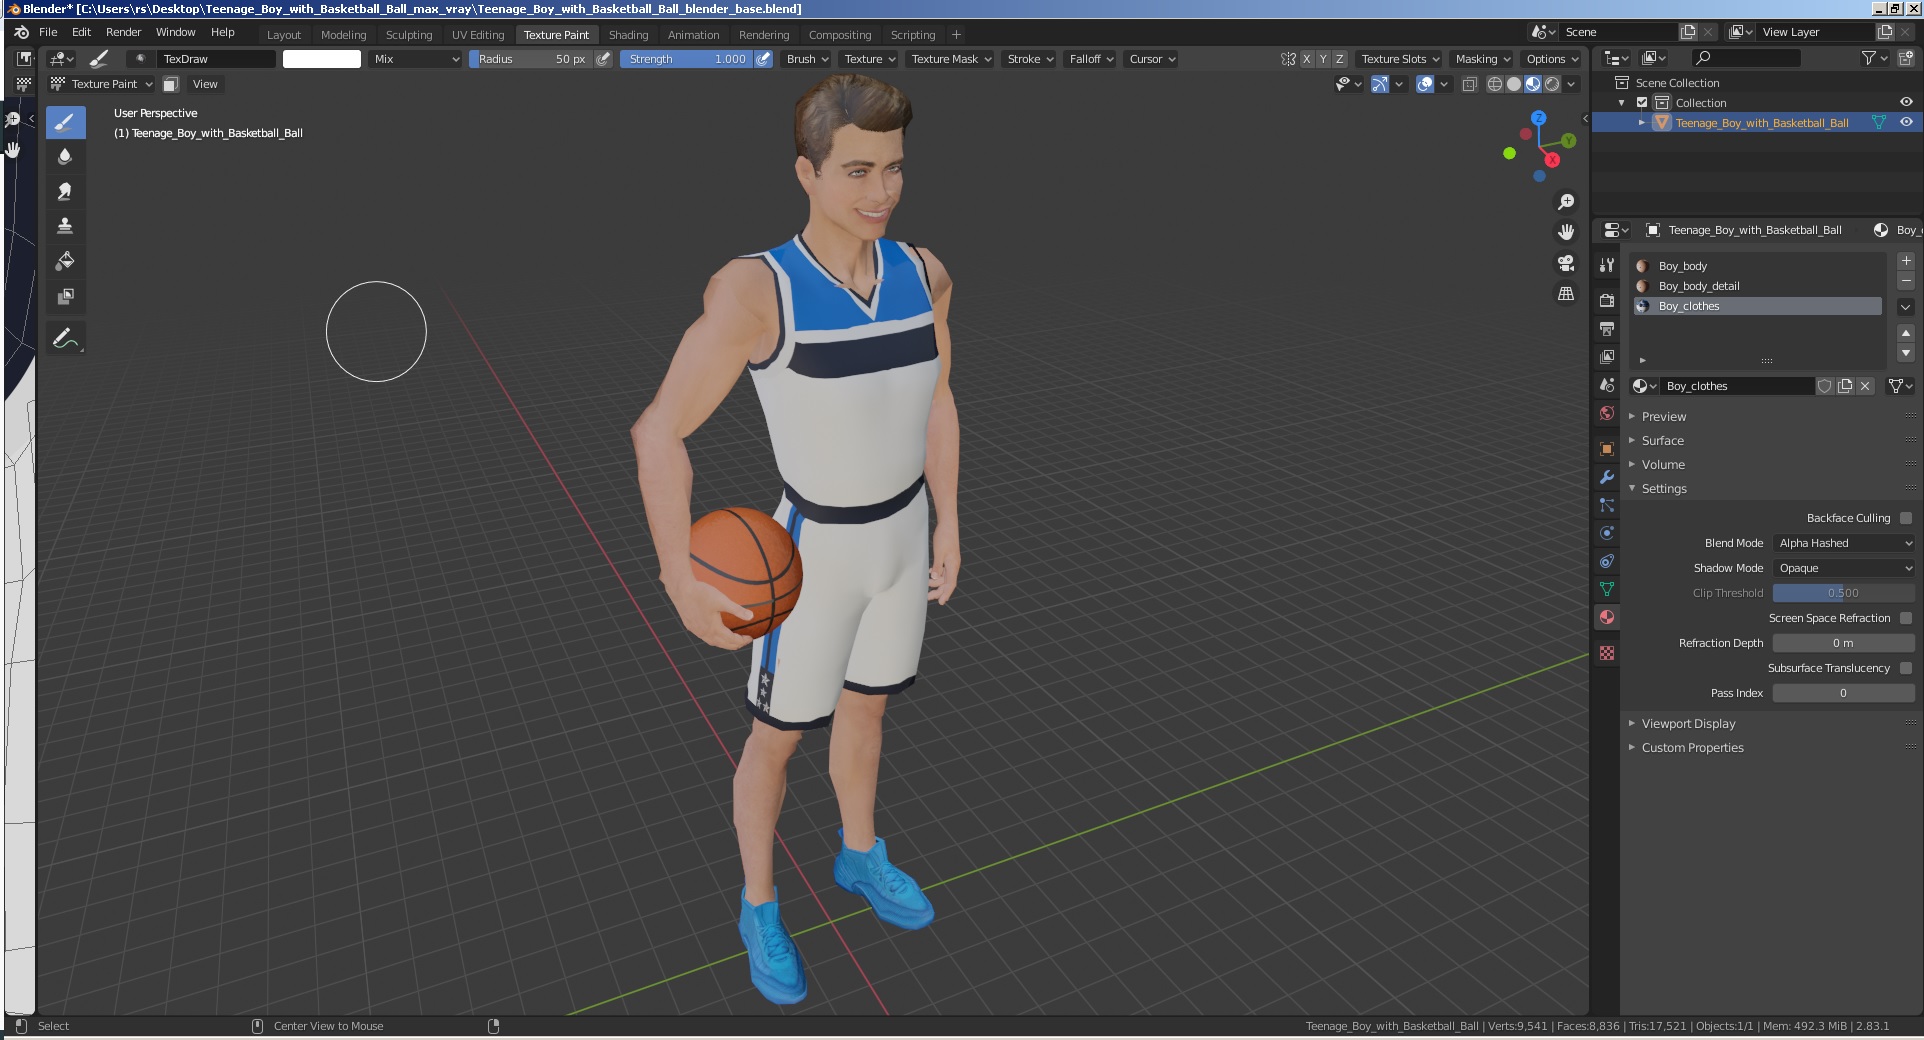Enable Subsurface Translucency checkbox
1924x1040 pixels.
[x=1906, y=668]
